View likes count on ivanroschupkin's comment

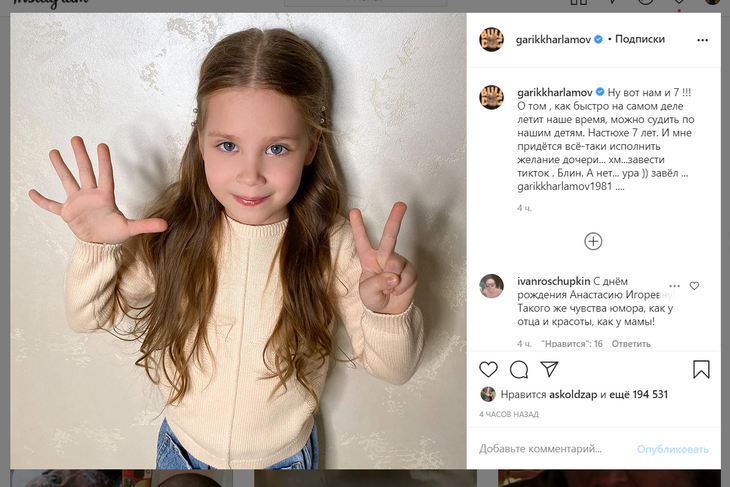pos(572,343)
